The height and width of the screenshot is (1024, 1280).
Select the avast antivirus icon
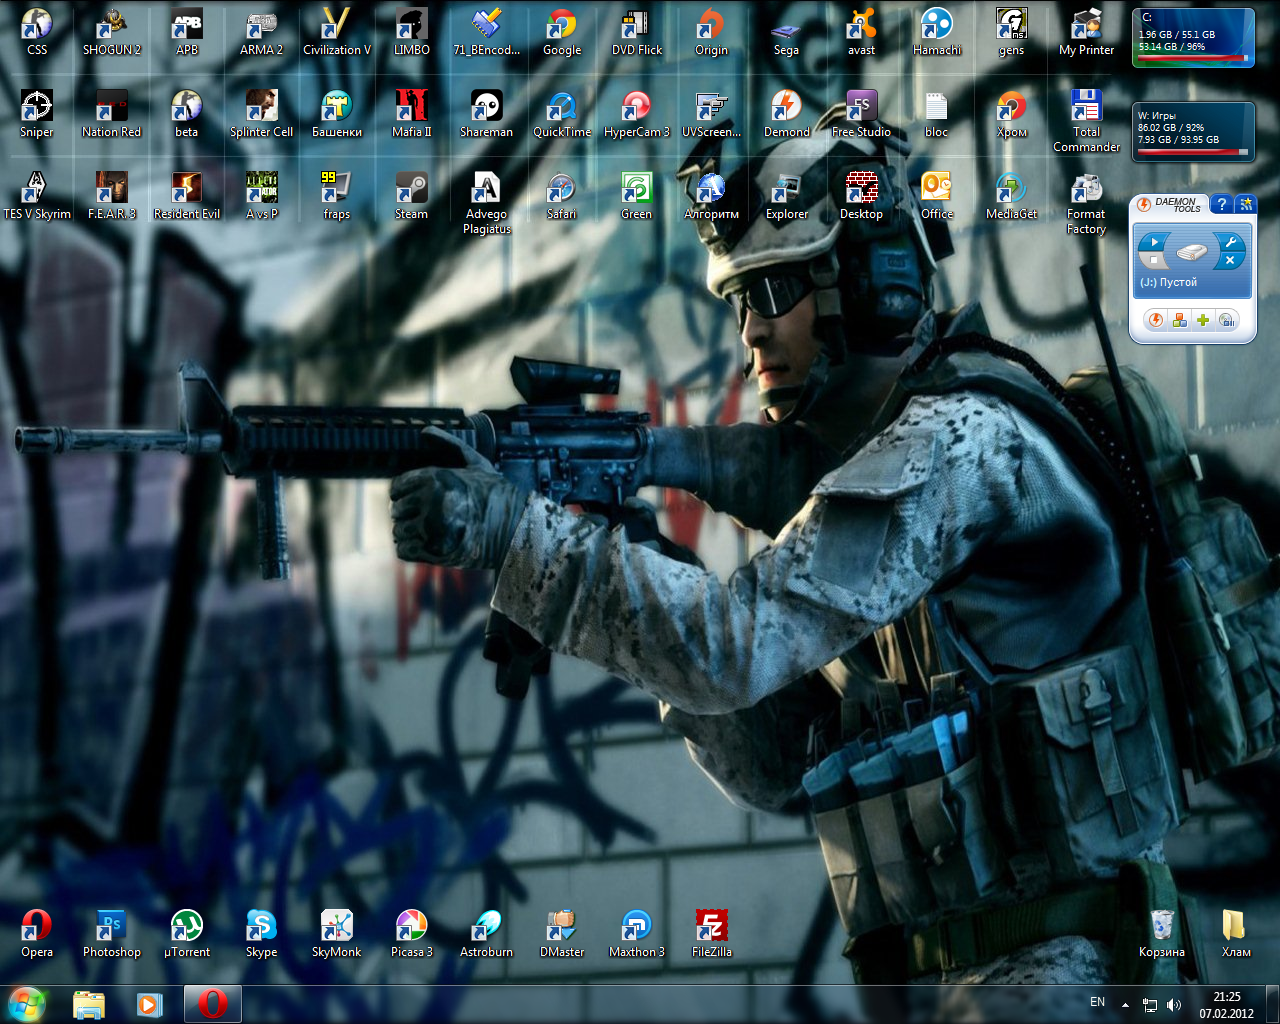(862, 32)
